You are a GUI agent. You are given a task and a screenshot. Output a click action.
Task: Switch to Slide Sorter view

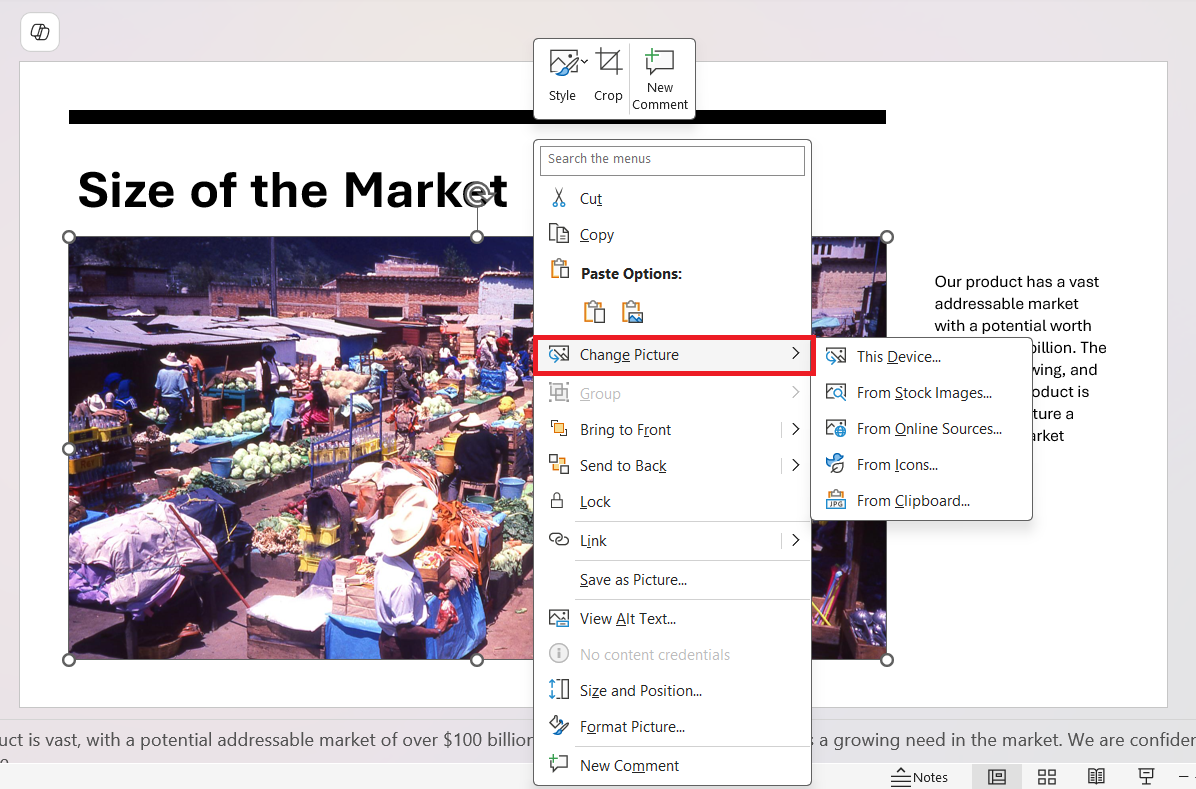tap(1046, 777)
